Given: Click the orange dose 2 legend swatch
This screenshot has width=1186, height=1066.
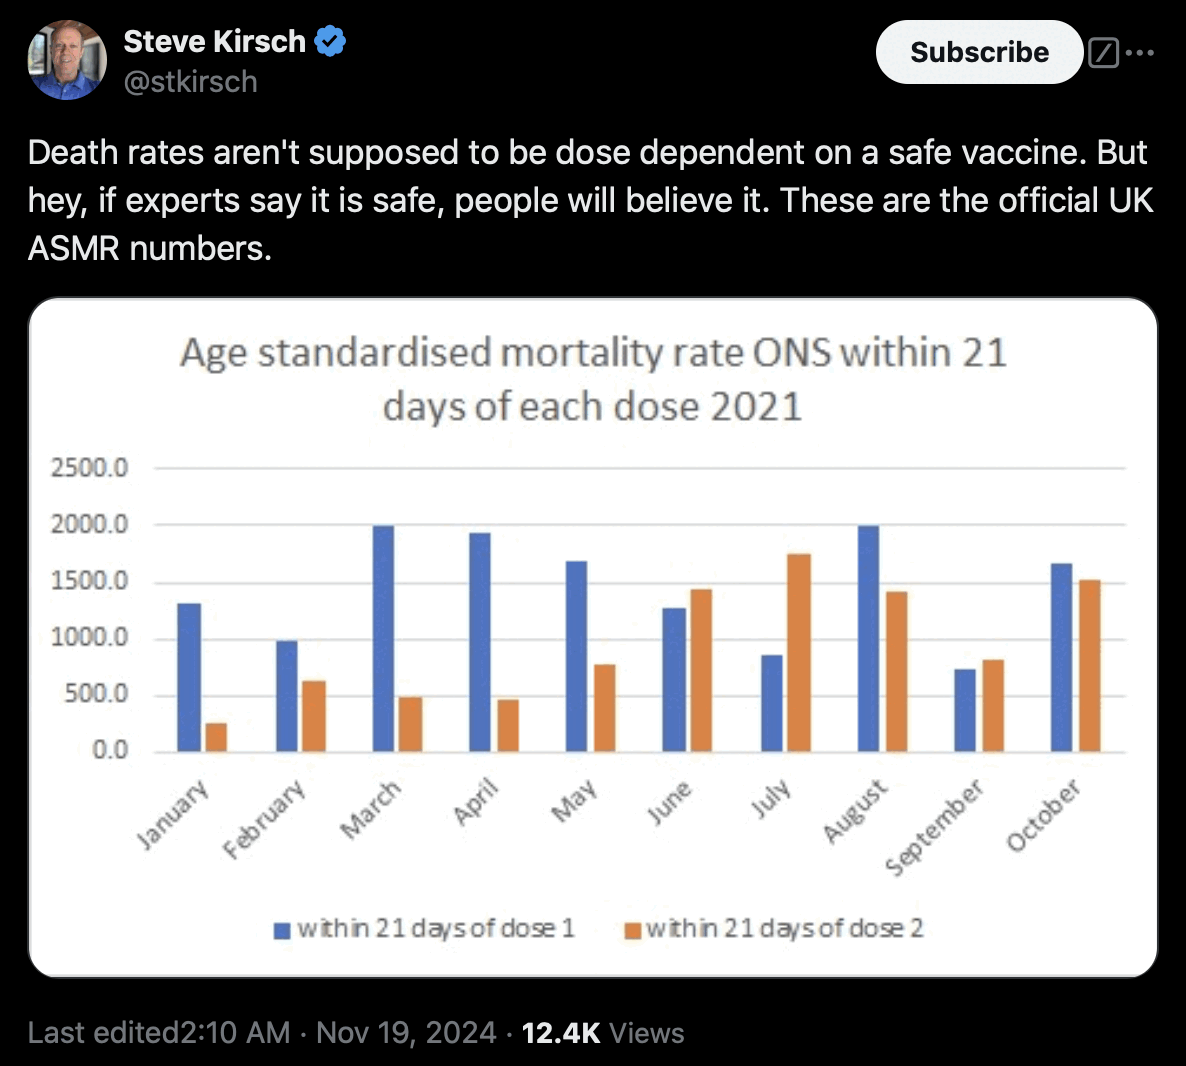Looking at the screenshot, I should pos(632,930).
